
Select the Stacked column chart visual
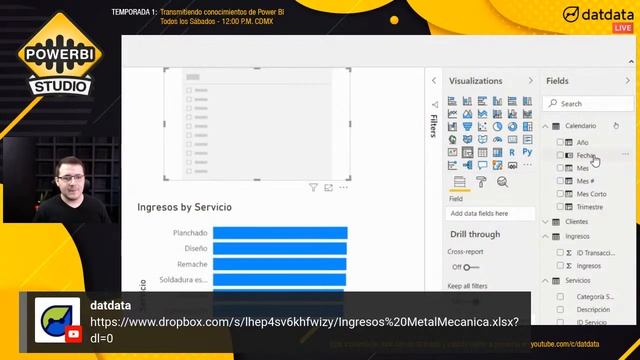[467, 101]
